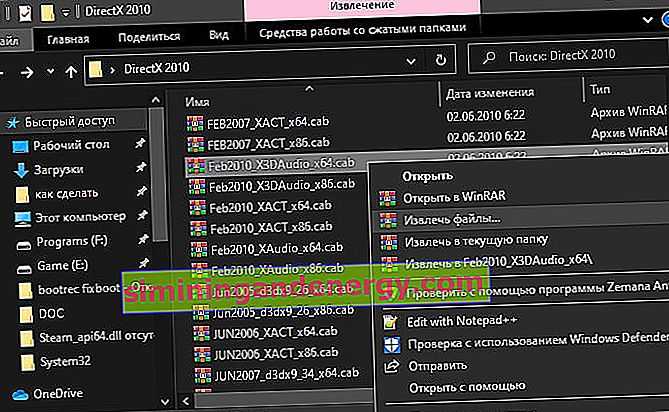
Task: Open Этот компьютер in sidebar
Action: pos(80,218)
